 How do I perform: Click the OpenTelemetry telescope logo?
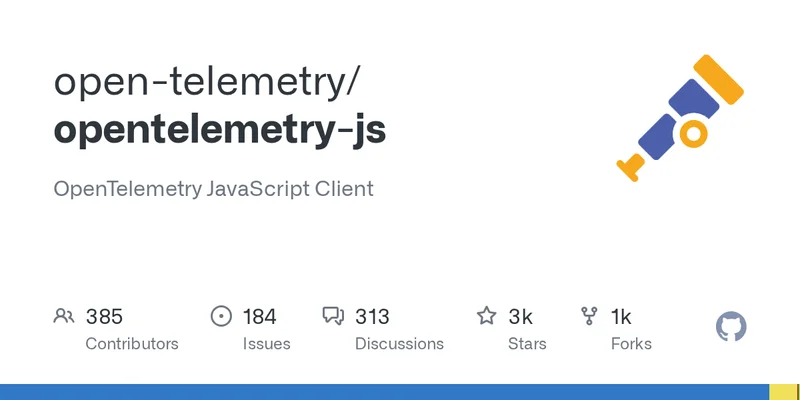[682, 118]
